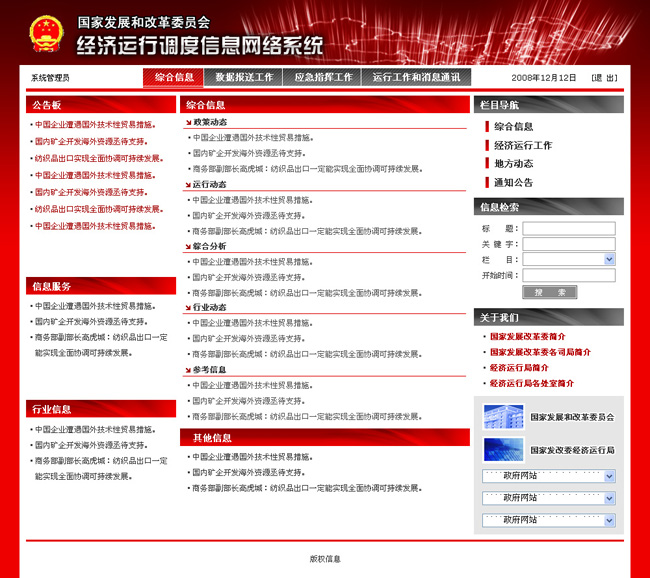Screen dimensions: 650x578
Task: Click the 行业动态 section heading
Action: coord(210,308)
